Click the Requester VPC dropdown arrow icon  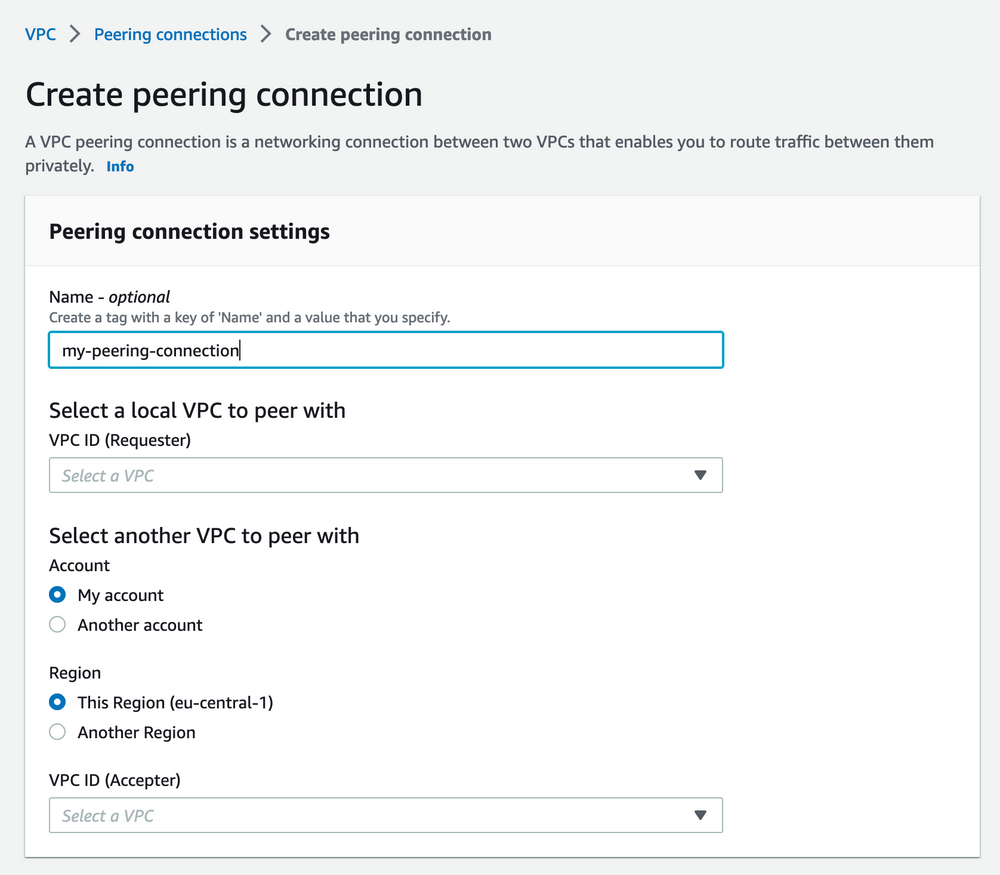pos(700,475)
